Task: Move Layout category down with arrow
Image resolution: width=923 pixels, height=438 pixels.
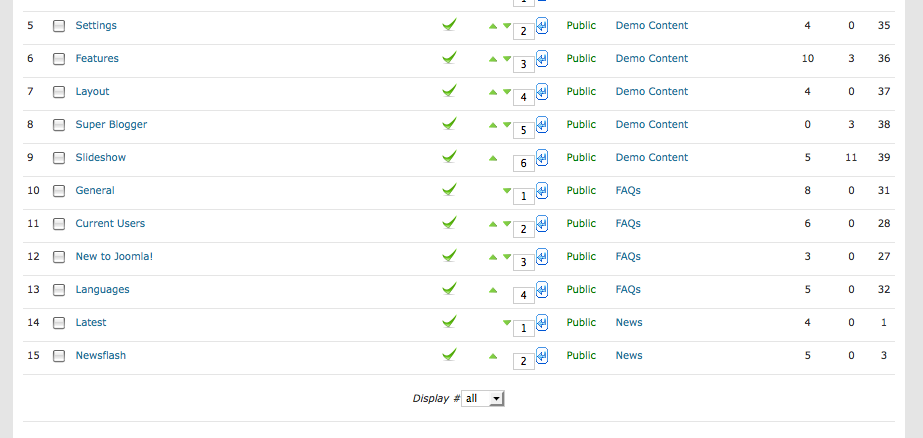Action: point(507,92)
